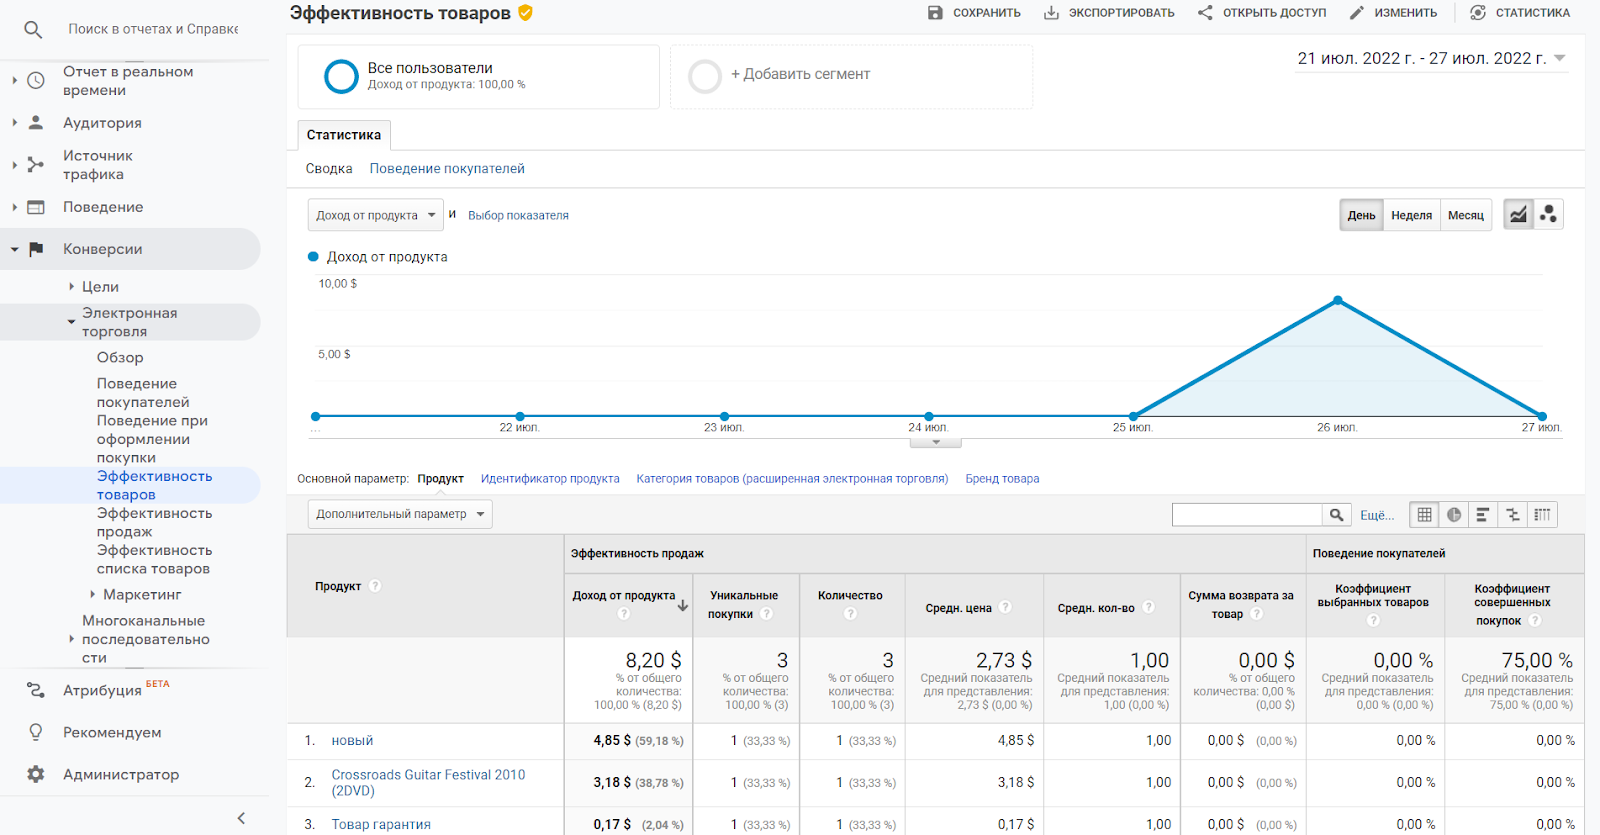Open the Дополнительный параметр dropdown
1600x835 pixels.
tap(400, 514)
